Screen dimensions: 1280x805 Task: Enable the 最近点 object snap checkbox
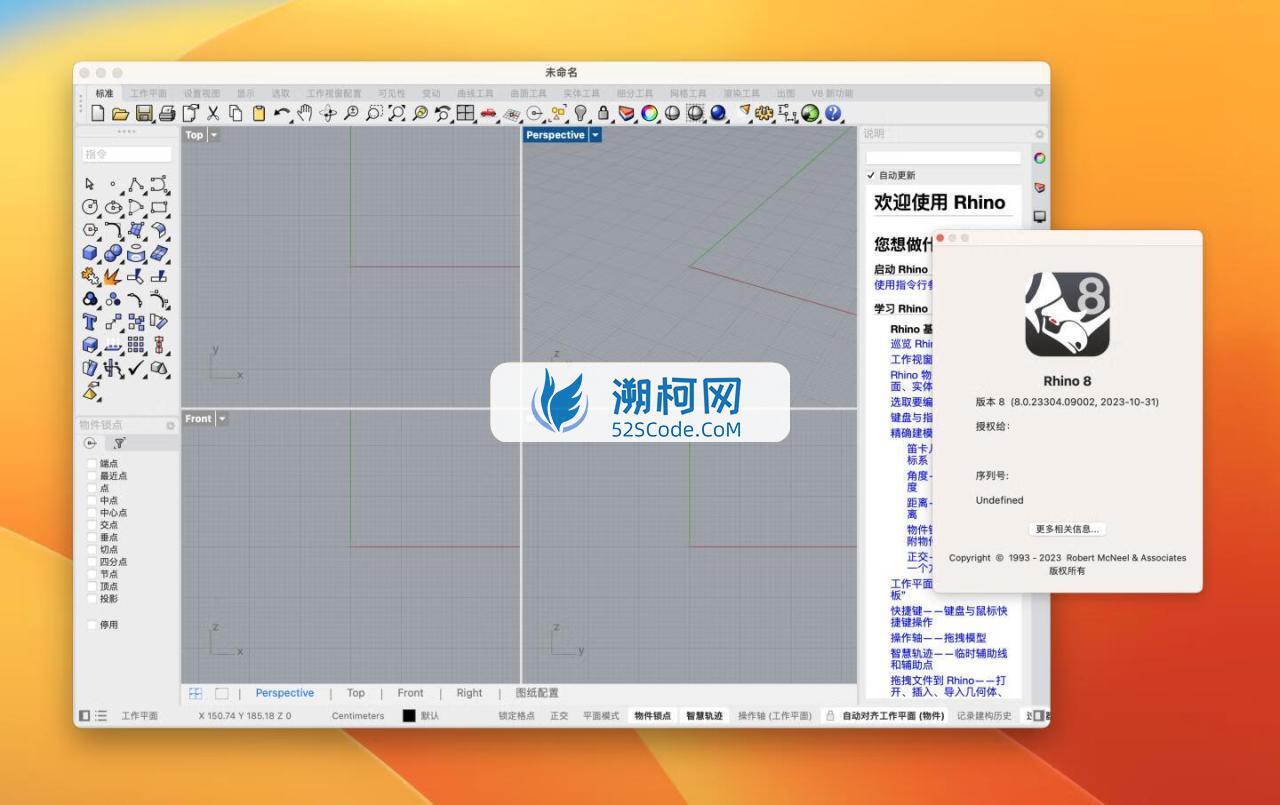(92, 476)
